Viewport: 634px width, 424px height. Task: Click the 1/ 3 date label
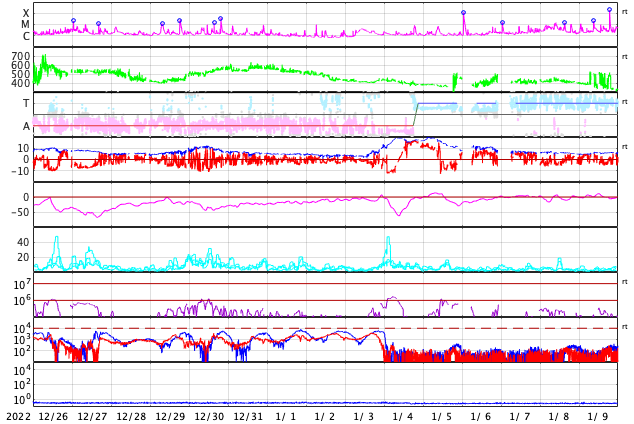click(x=364, y=417)
